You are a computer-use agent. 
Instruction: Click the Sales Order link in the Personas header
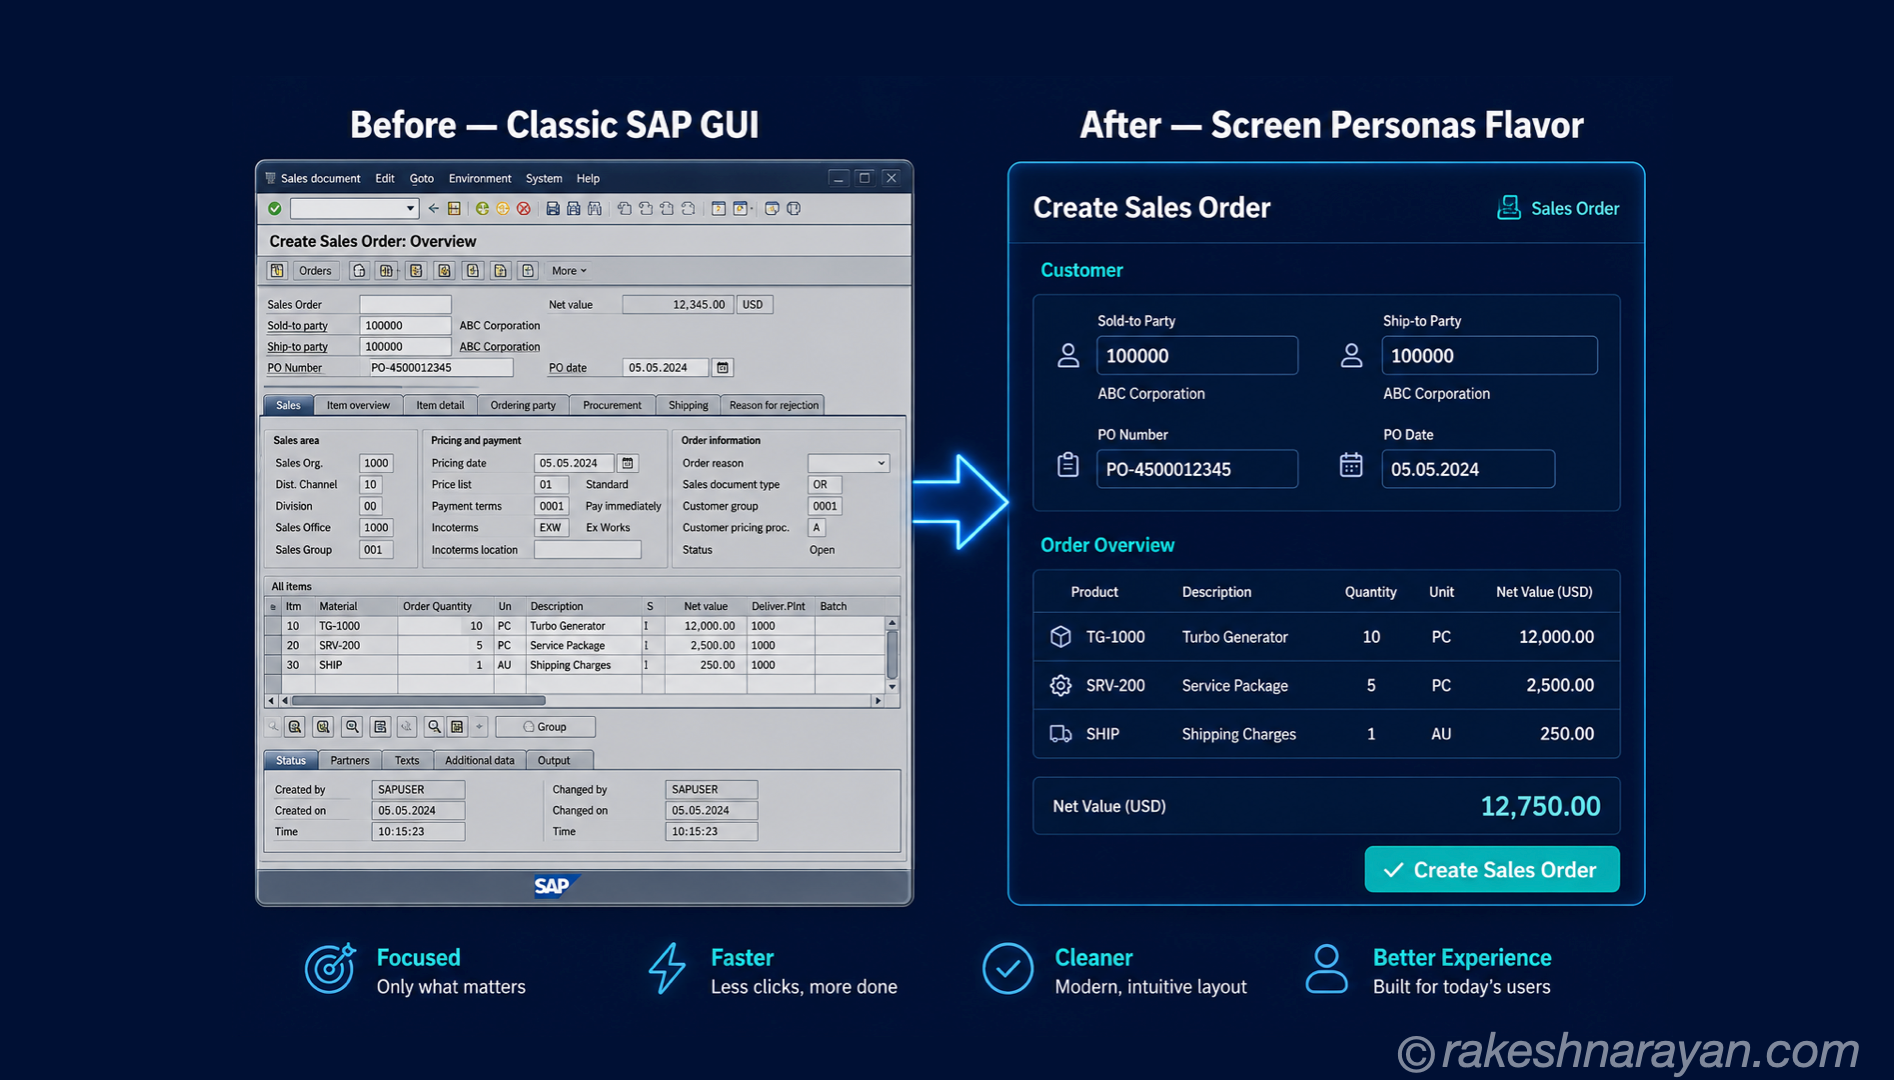point(1575,208)
